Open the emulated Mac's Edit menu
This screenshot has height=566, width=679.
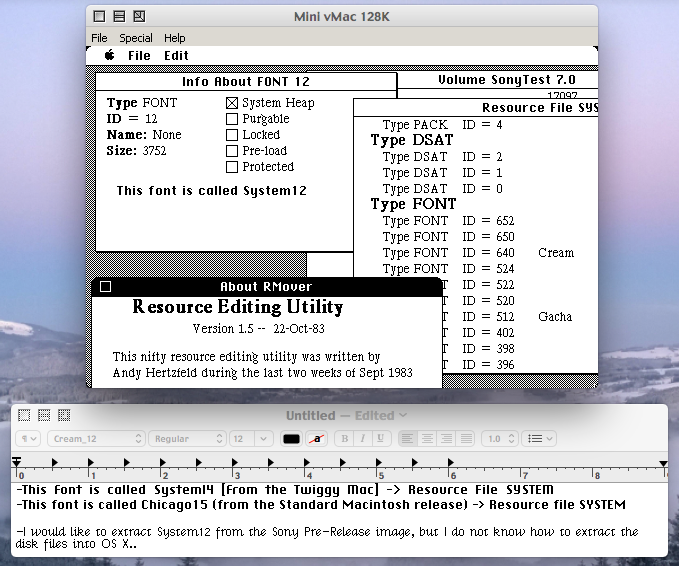coord(176,55)
